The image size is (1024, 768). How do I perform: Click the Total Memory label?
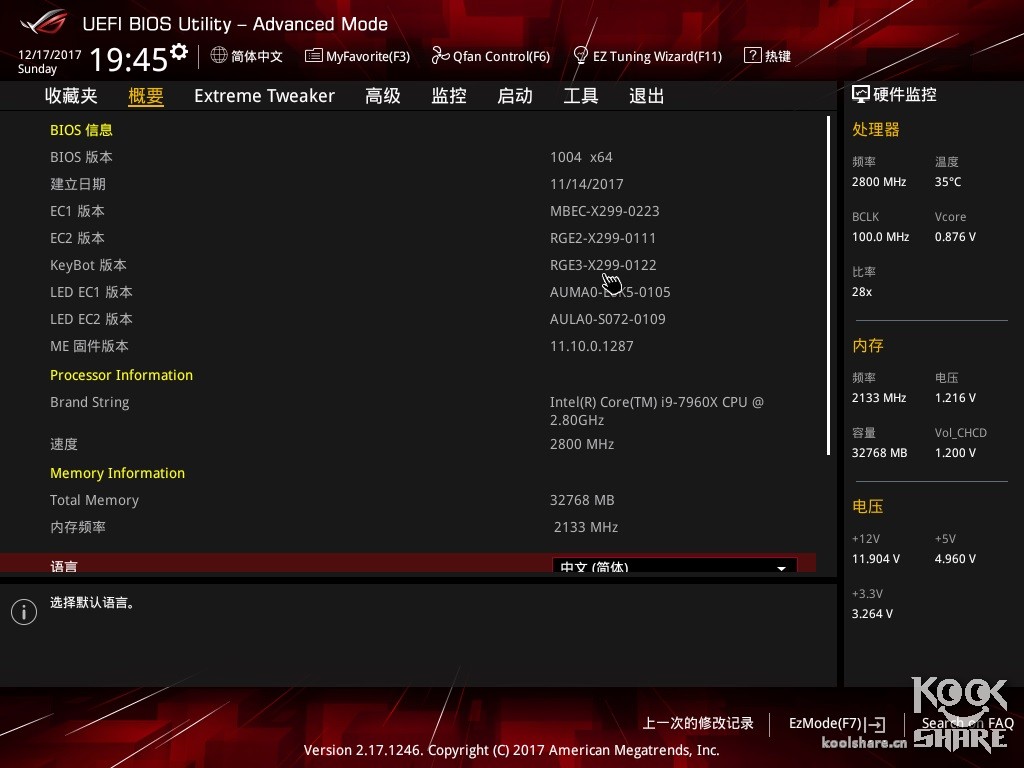click(95, 500)
